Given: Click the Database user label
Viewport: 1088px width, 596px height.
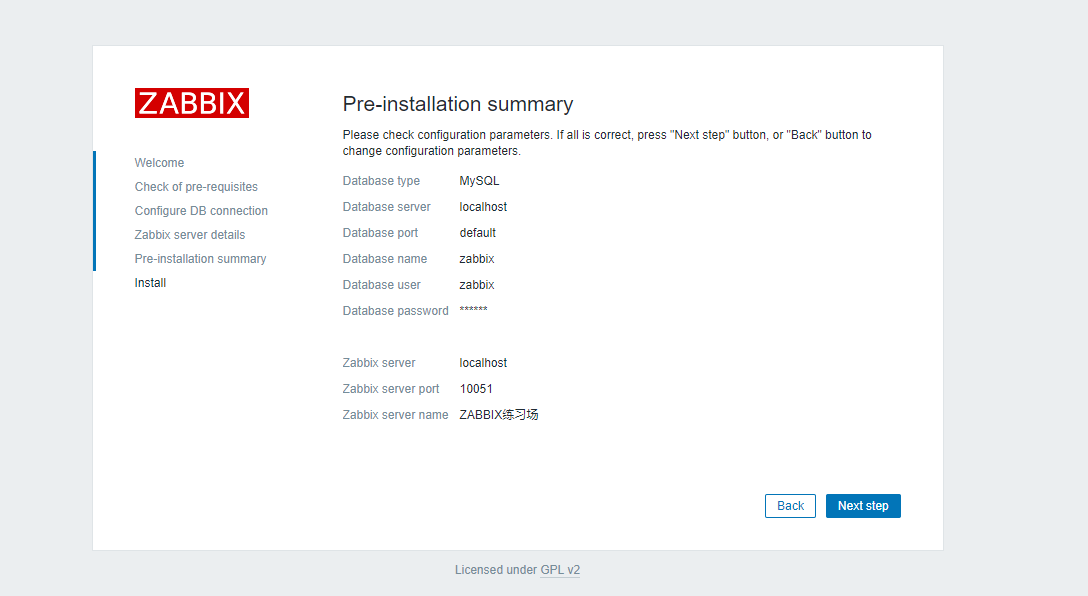Looking at the screenshot, I should 382,284.
